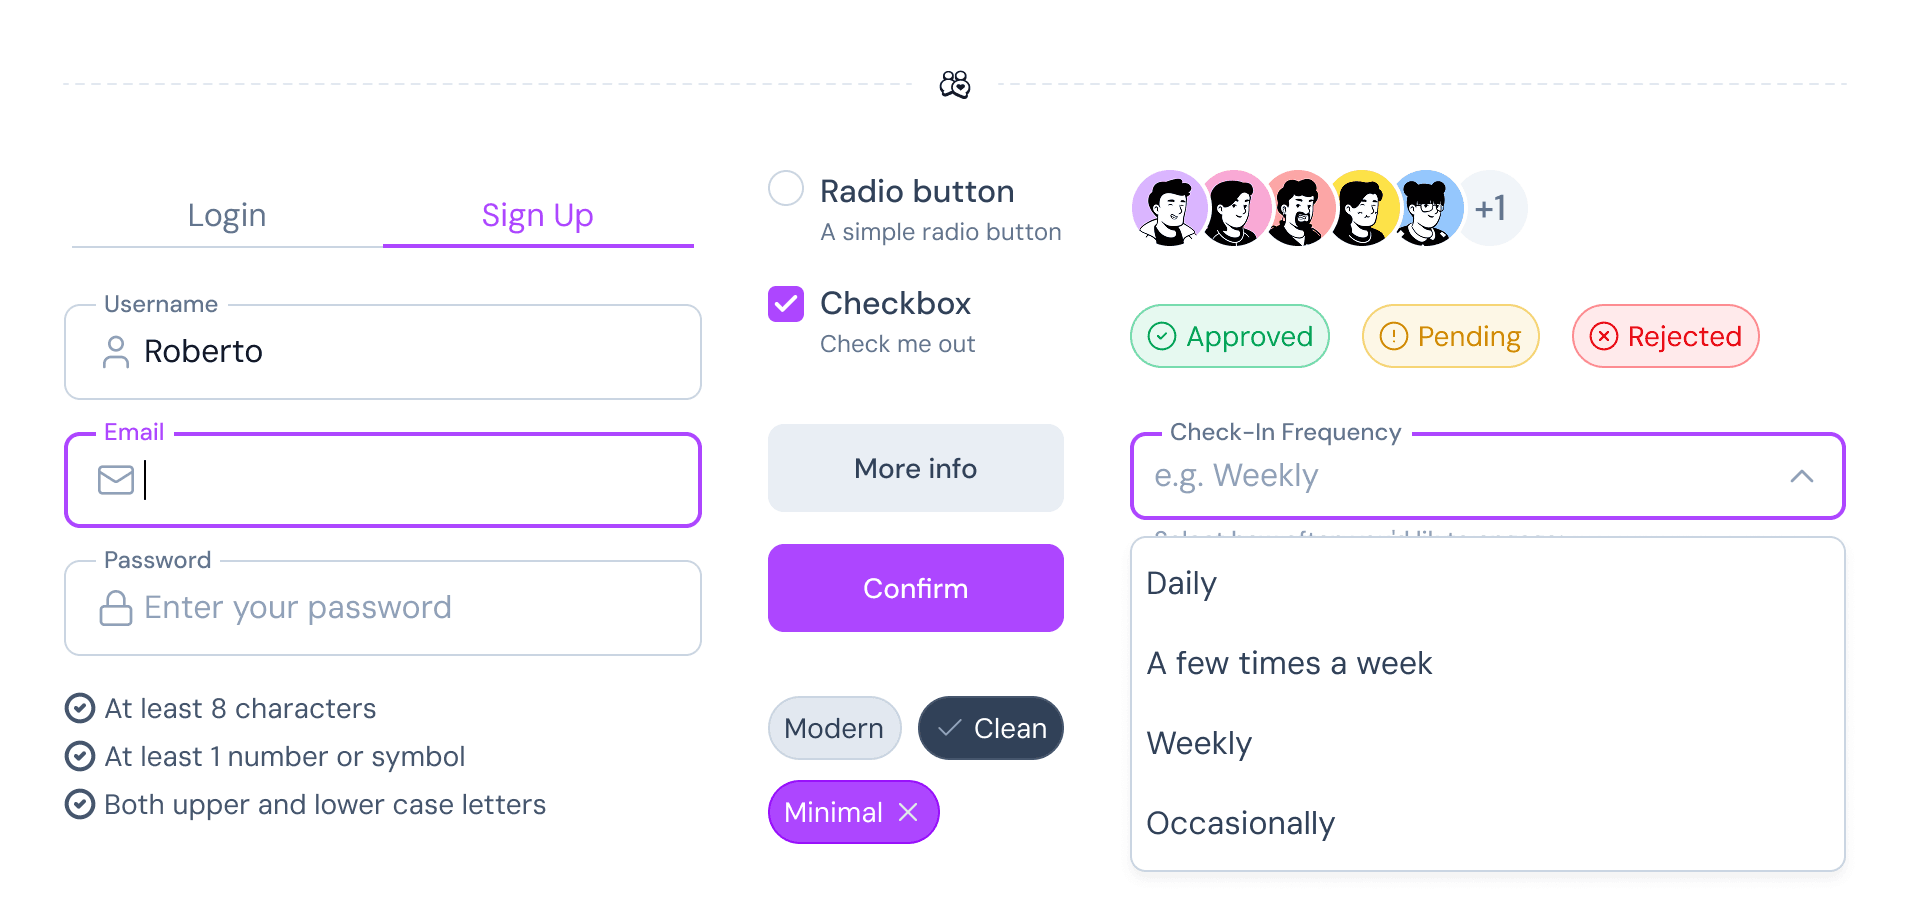Toggle the Modern chip

(x=834, y=728)
